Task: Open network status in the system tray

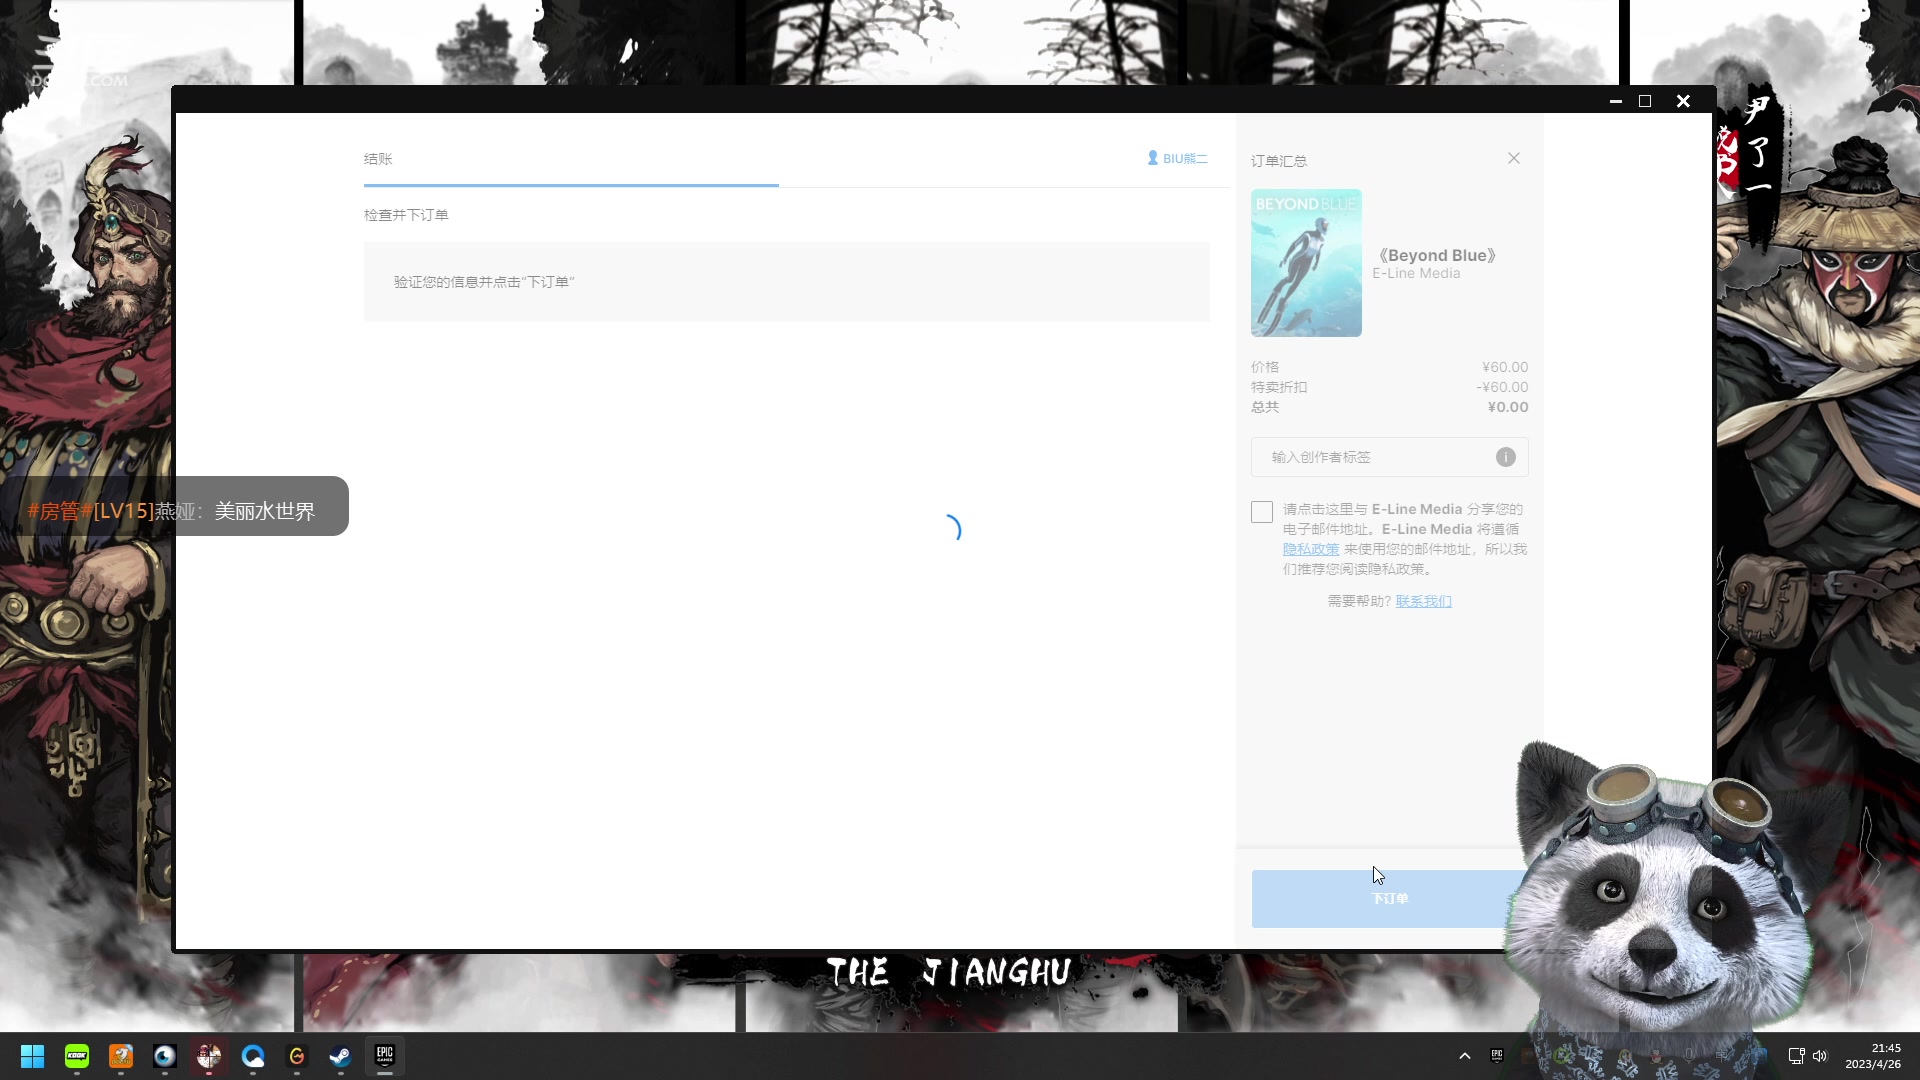Action: click(1796, 1056)
